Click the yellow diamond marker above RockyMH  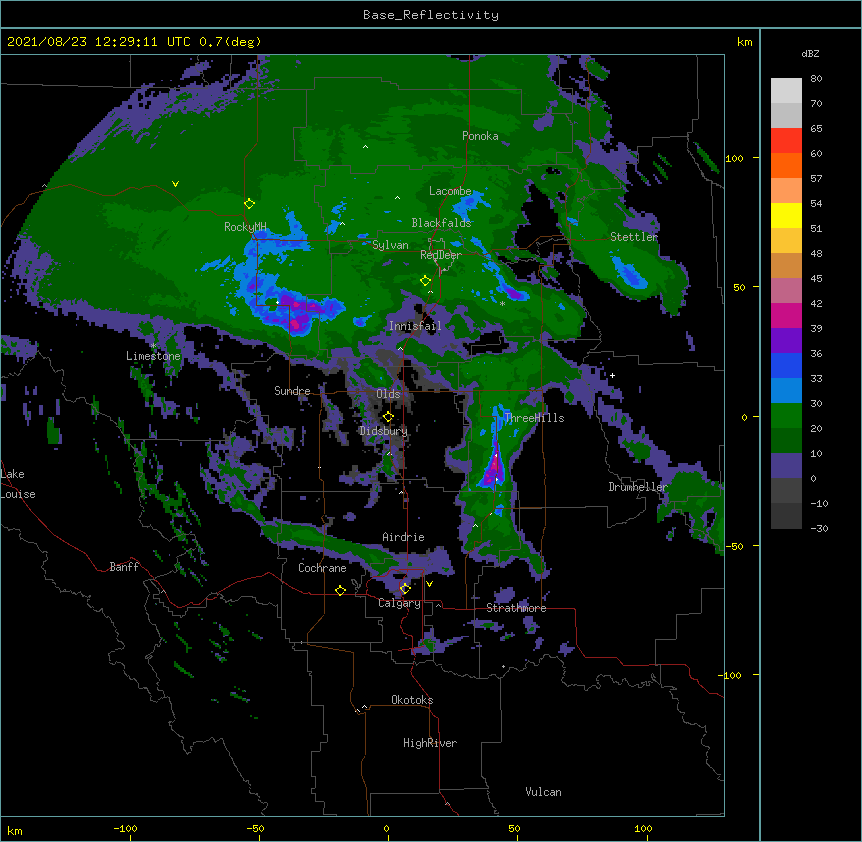pyautogui.click(x=249, y=204)
